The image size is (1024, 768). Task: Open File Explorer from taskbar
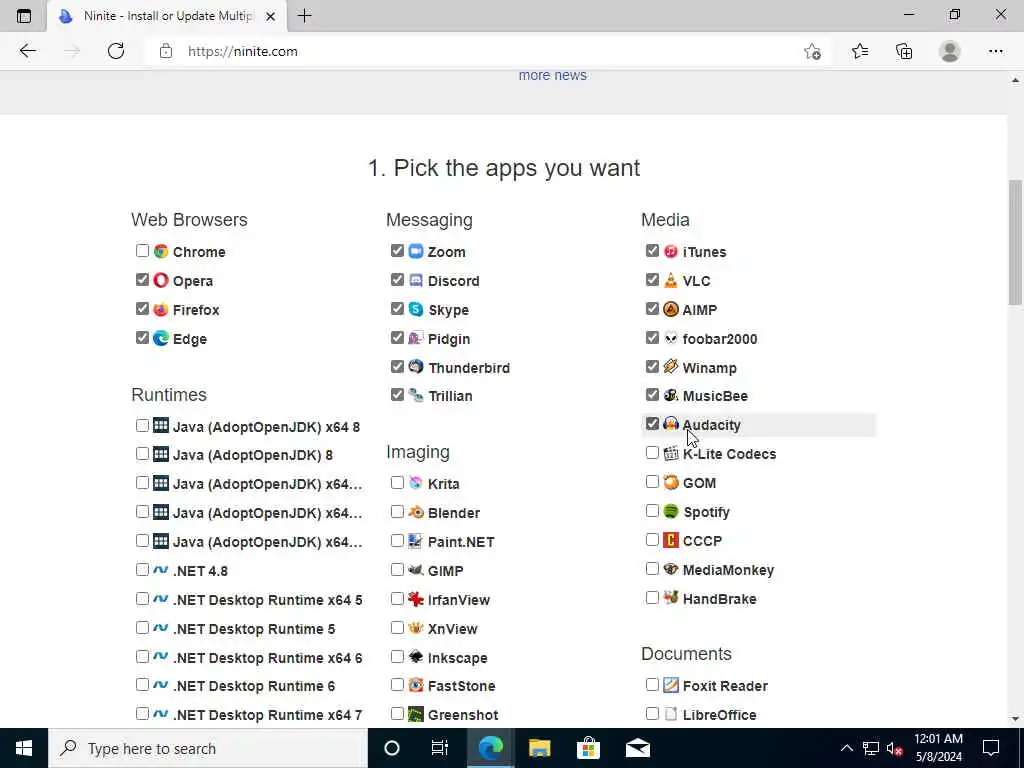point(539,748)
